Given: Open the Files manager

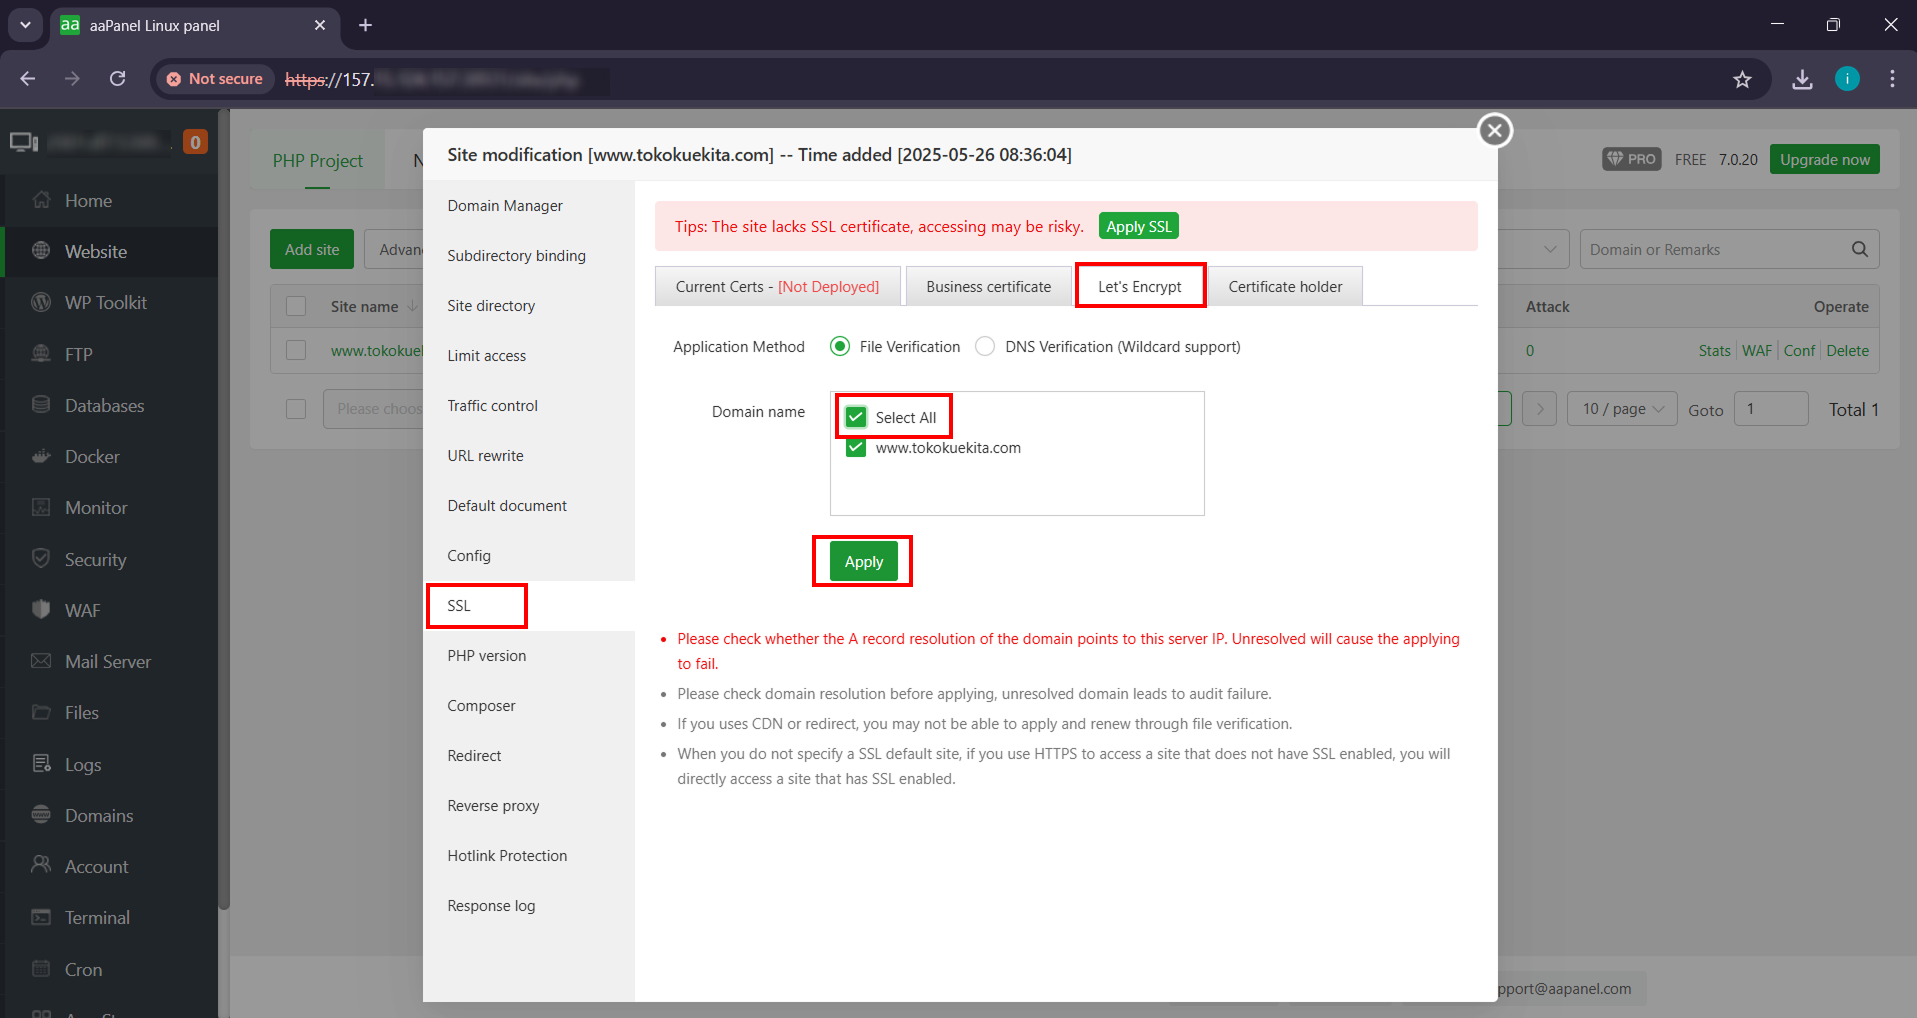Looking at the screenshot, I should click(82, 712).
